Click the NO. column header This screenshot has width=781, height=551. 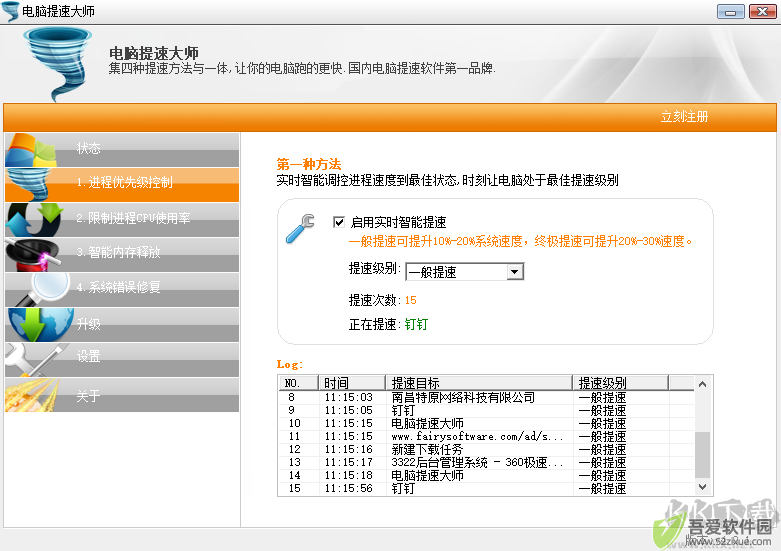coord(298,383)
